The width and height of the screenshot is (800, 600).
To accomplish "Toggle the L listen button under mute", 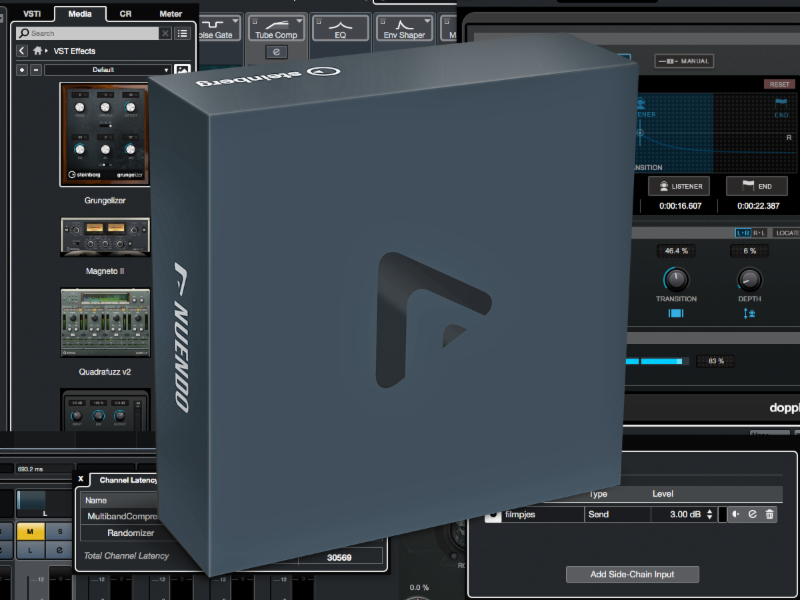I will coord(30,550).
